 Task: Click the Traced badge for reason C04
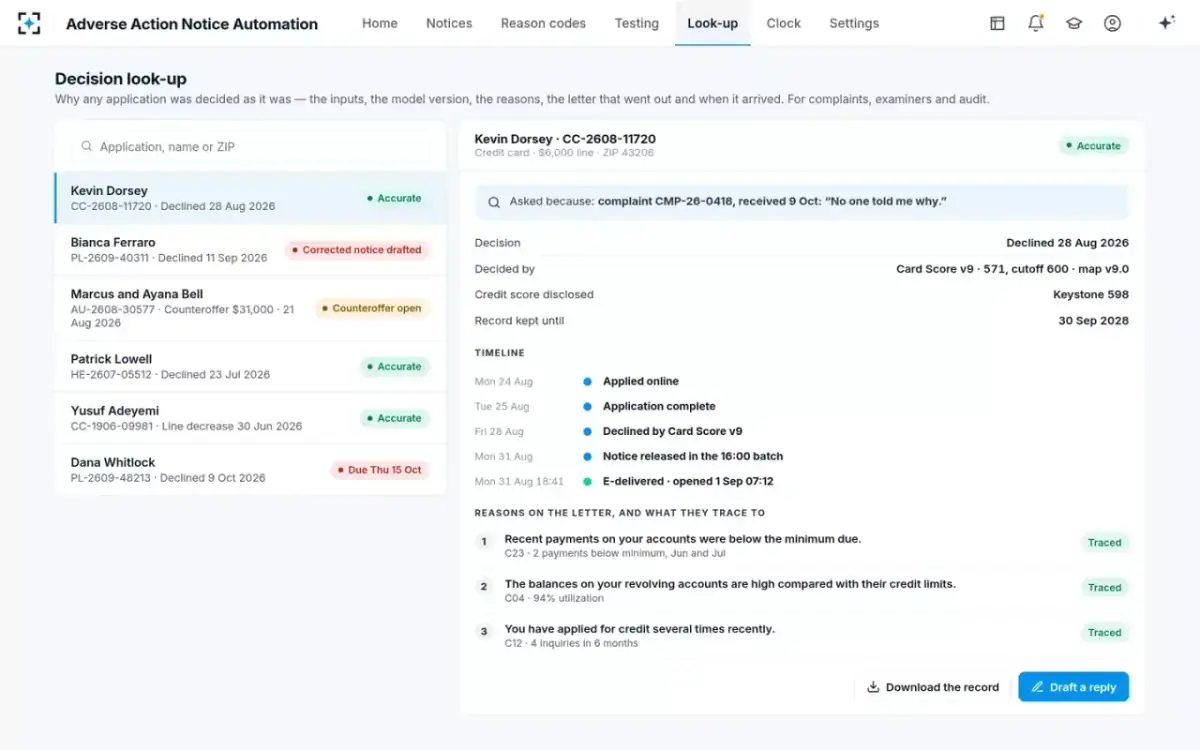[1104, 588]
